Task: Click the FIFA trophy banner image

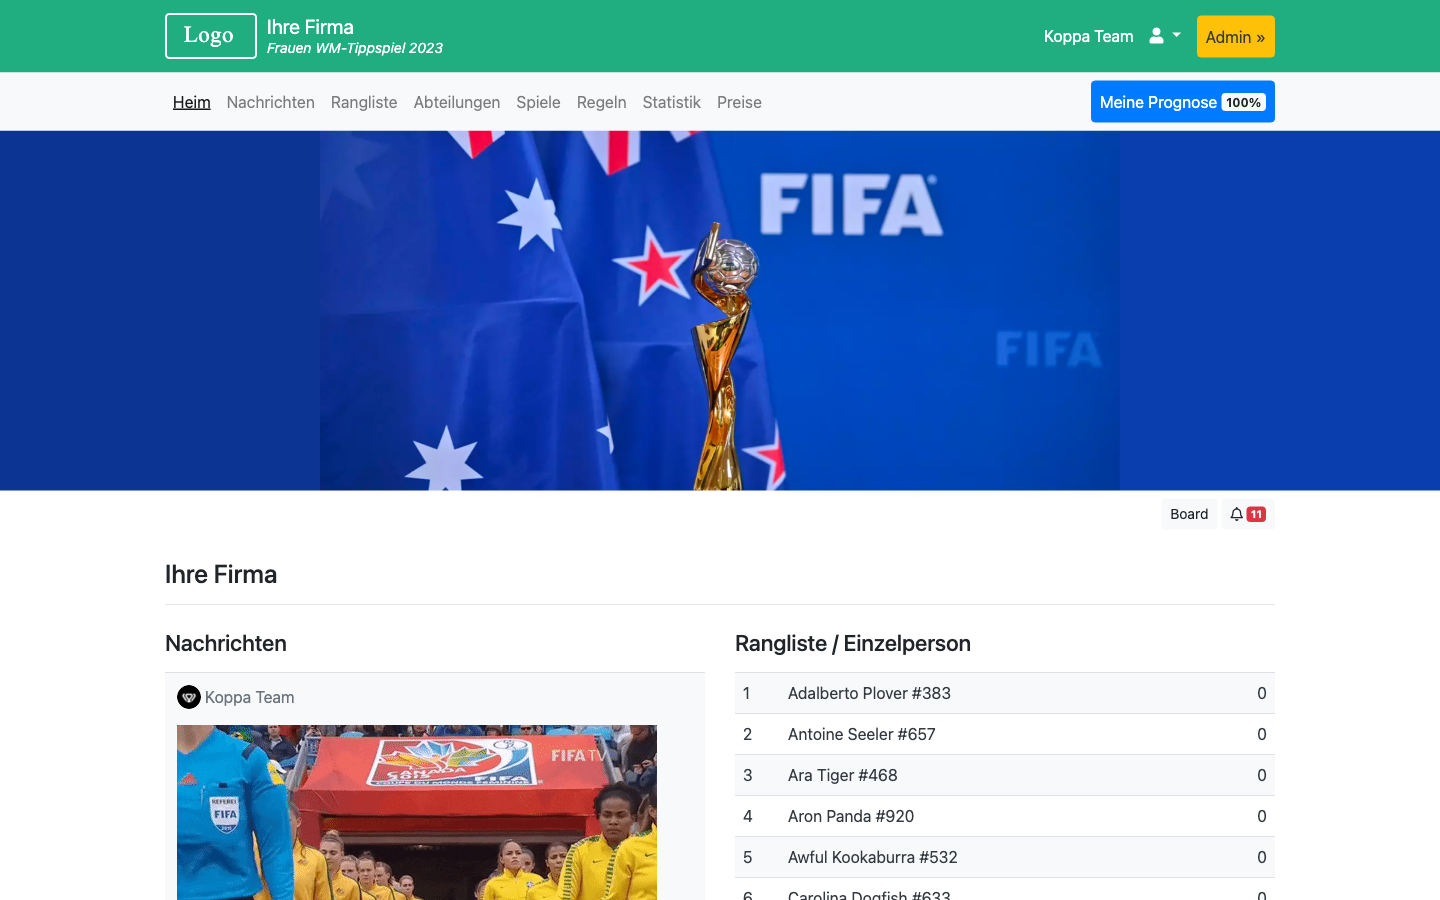Action: [720, 310]
